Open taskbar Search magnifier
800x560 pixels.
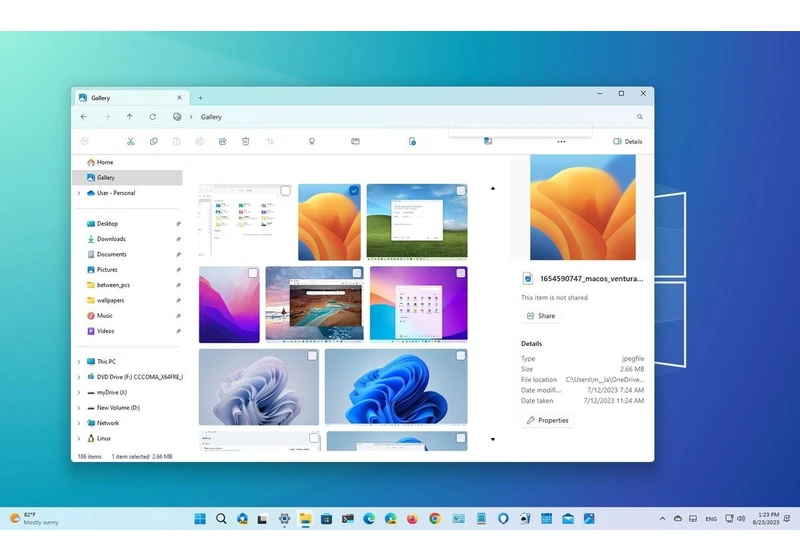221,519
